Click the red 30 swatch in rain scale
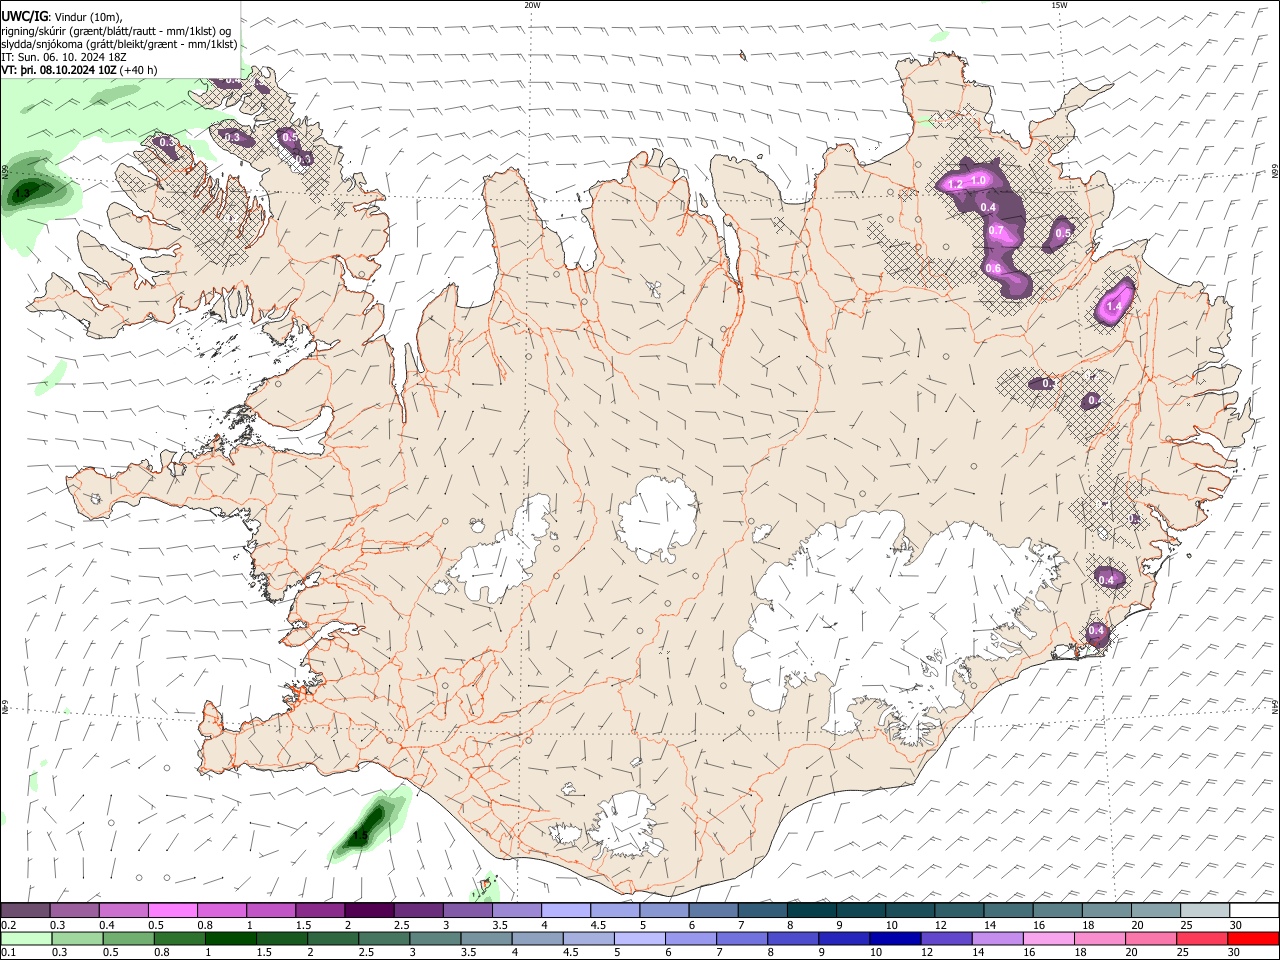The height and width of the screenshot is (960, 1280). click(x=1254, y=938)
